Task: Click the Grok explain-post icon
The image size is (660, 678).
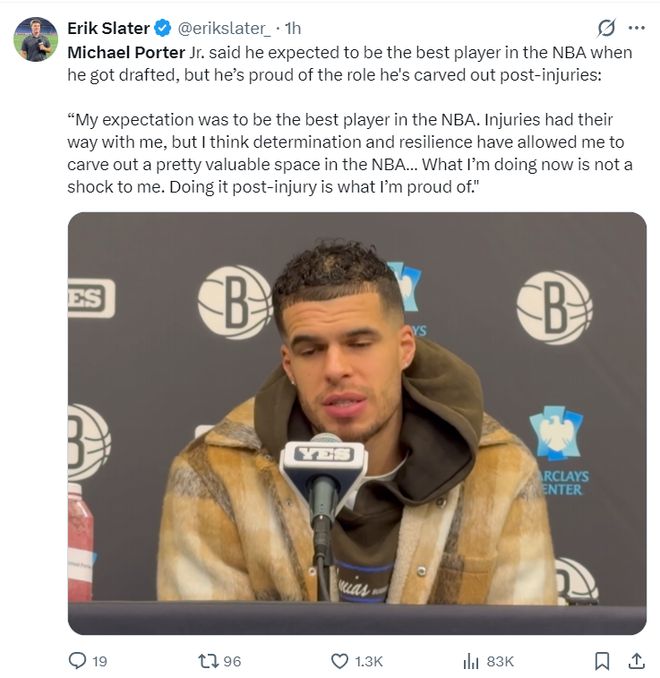Action: [x=604, y=28]
